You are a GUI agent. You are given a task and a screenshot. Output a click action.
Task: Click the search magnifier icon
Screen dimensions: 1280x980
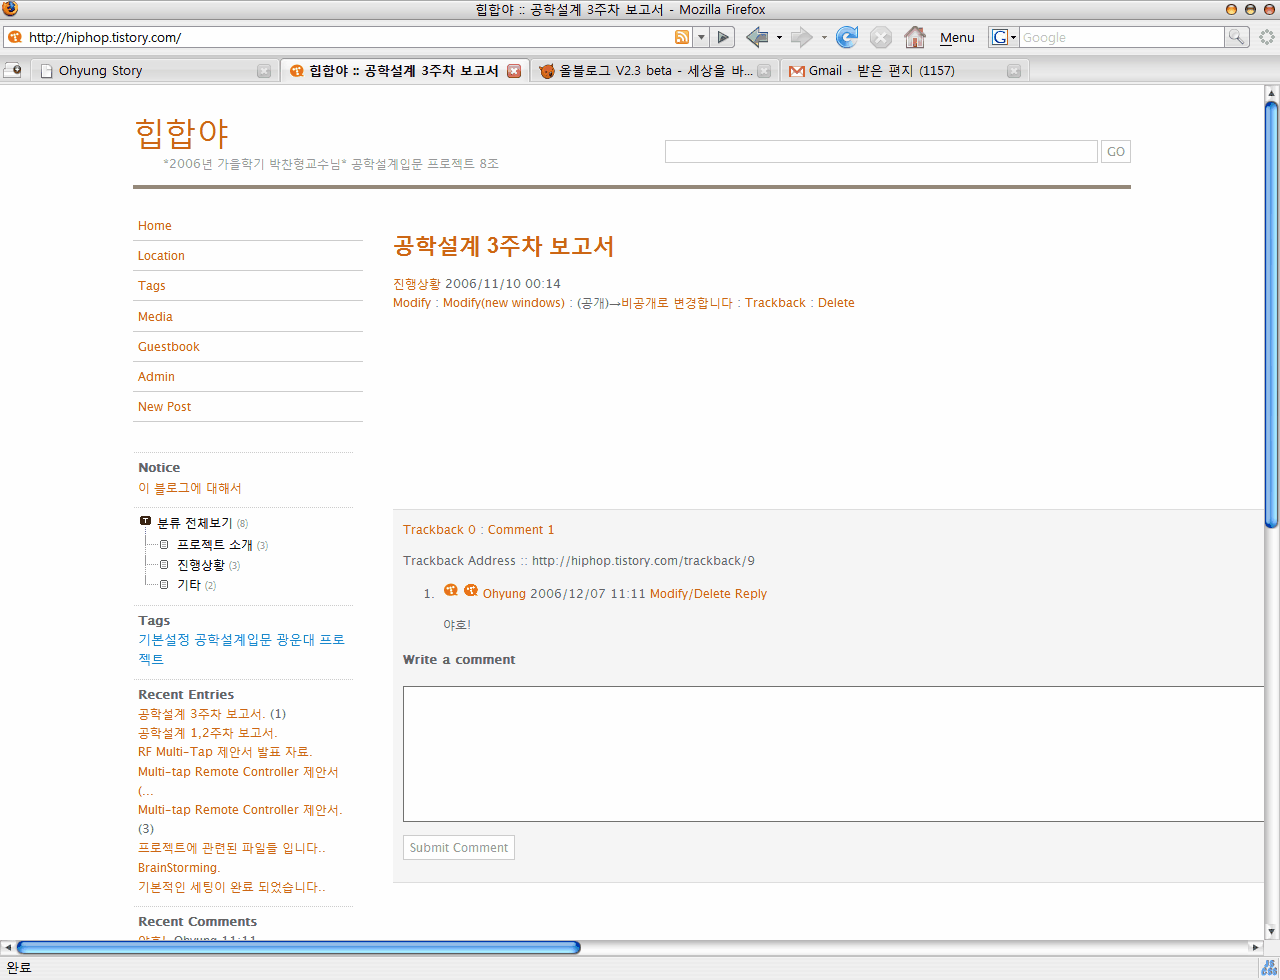tap(1237, 37)
